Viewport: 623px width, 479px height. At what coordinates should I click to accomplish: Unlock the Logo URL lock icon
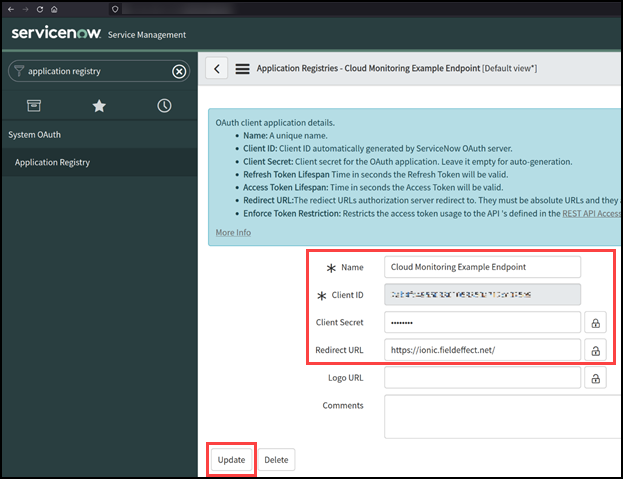[x=595, y=378]
